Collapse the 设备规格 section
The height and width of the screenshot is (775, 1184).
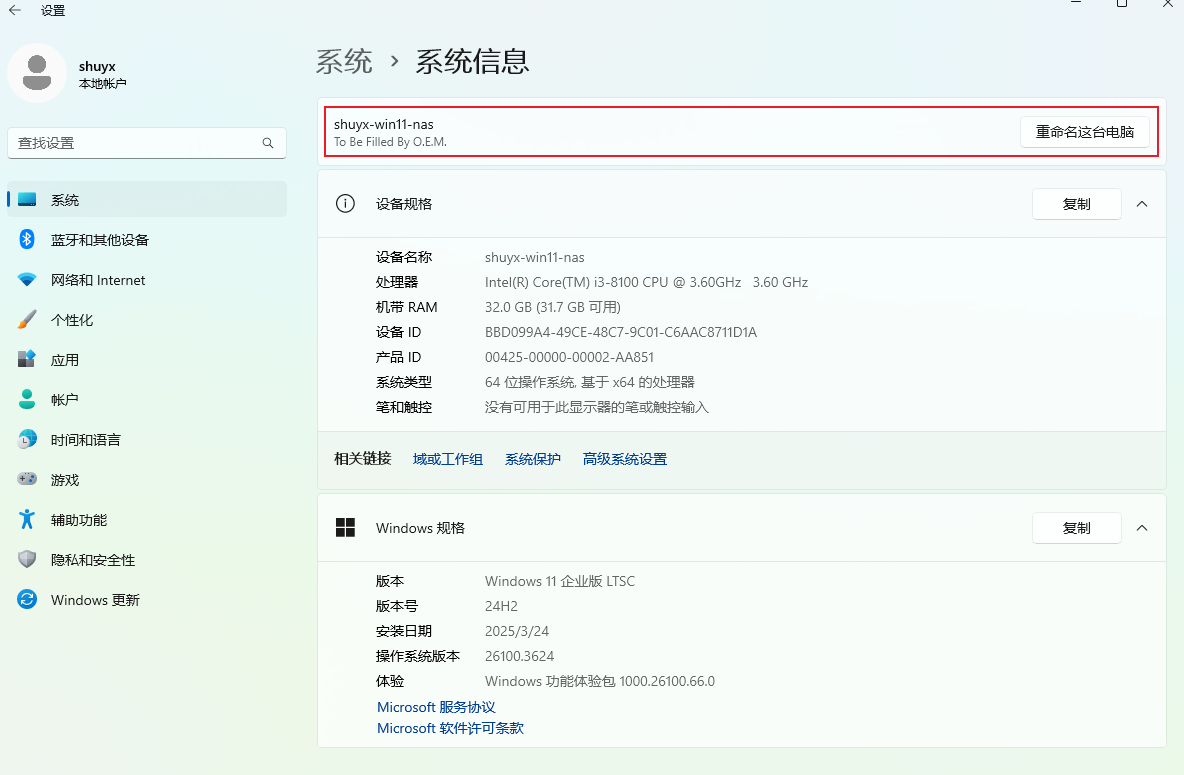pyautogui.click(x=1142, y=203)
